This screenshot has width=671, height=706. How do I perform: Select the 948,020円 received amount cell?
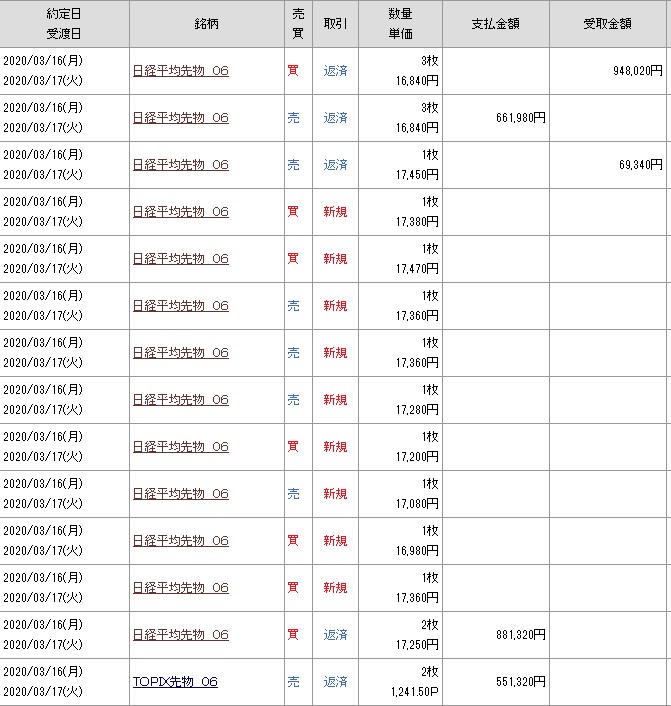click(637, 71)
